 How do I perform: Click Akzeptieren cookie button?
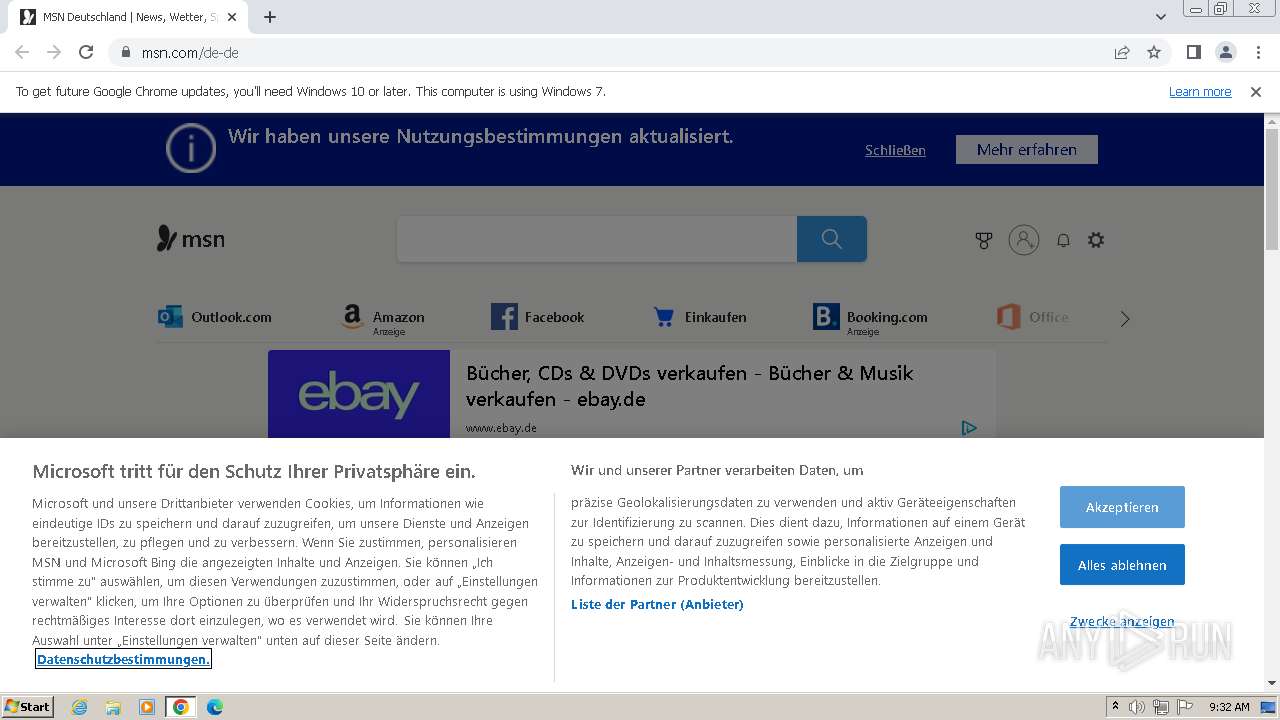[1122, 507]
